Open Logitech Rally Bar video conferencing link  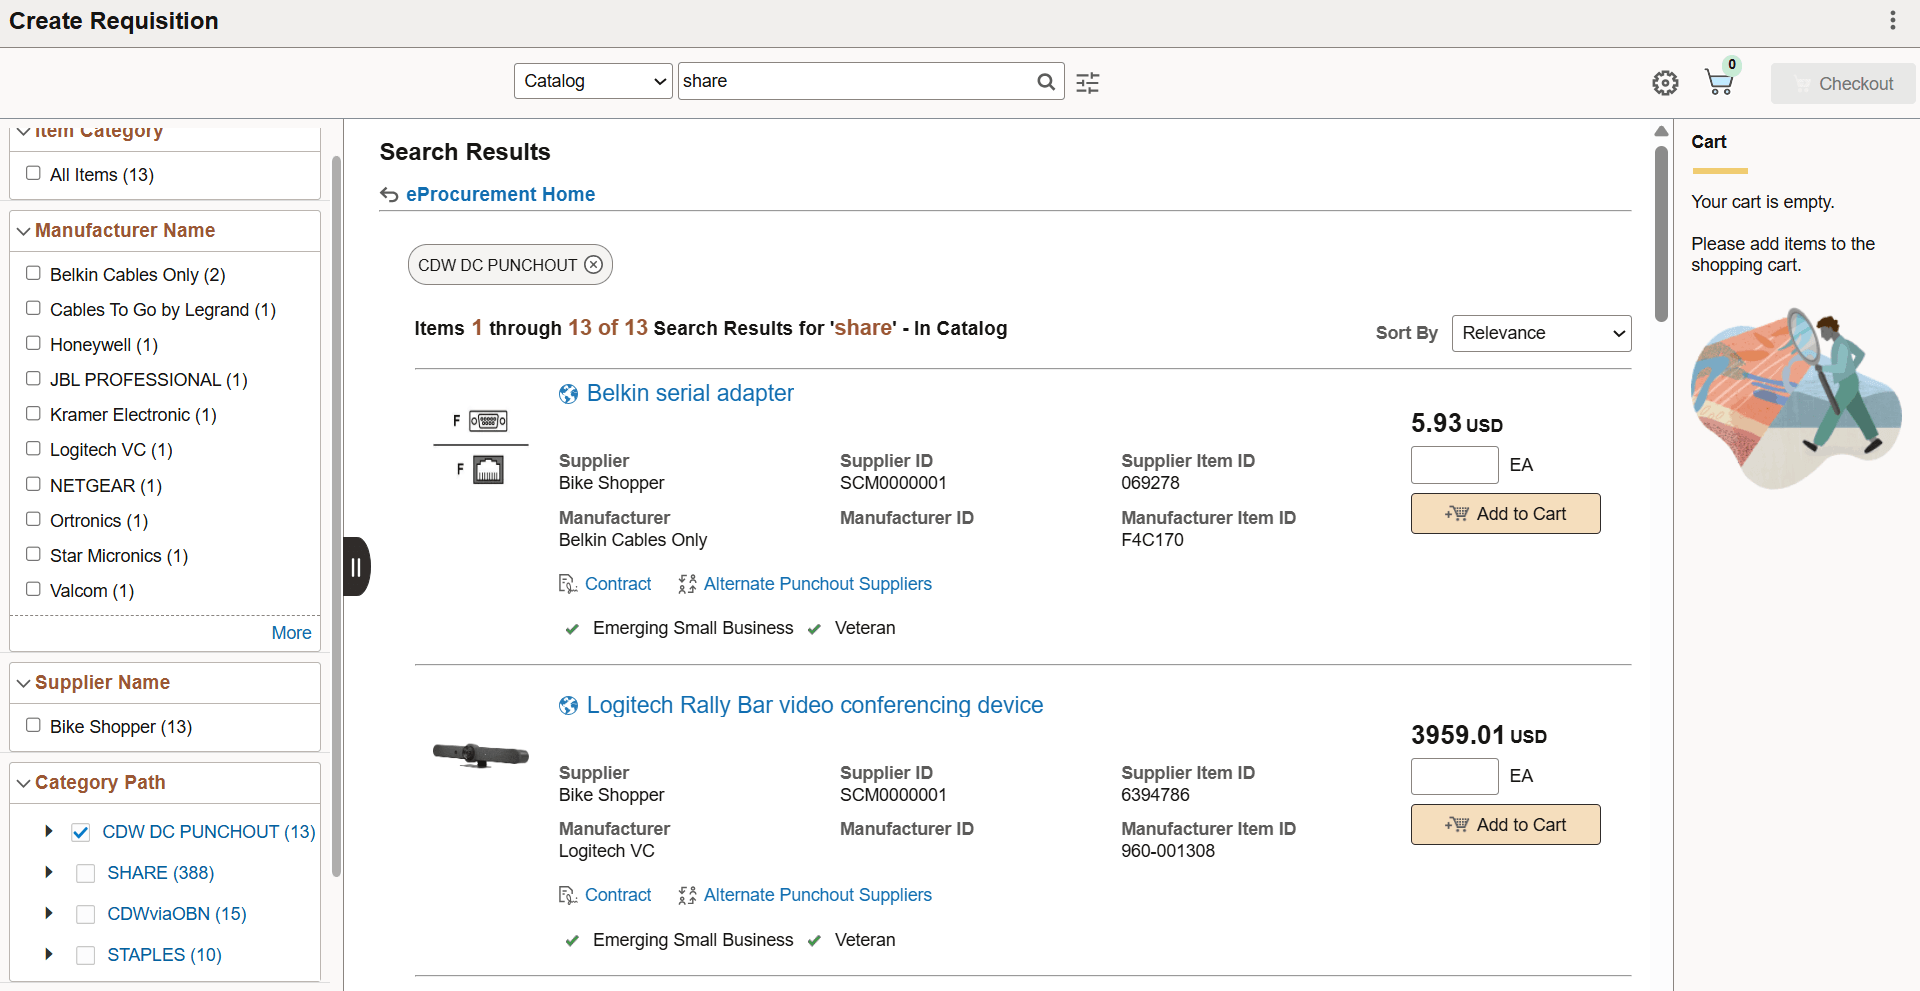pyautogui.click(x=815, y=705)
